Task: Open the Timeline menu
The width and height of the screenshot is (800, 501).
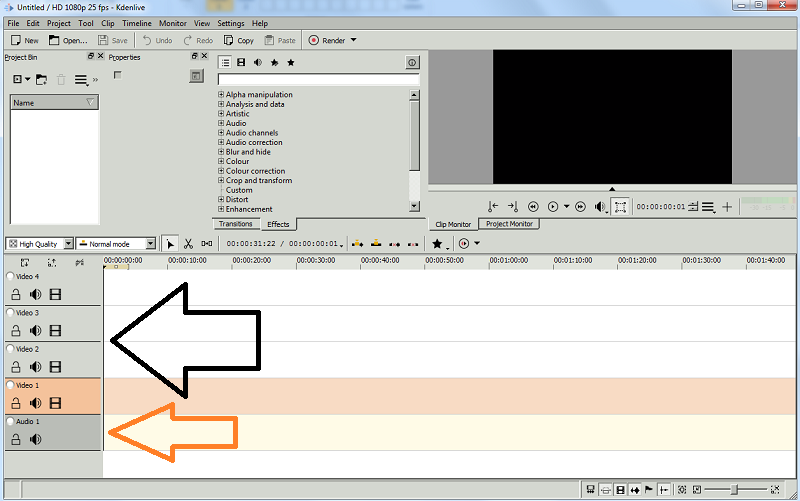Action: point(137,23)
